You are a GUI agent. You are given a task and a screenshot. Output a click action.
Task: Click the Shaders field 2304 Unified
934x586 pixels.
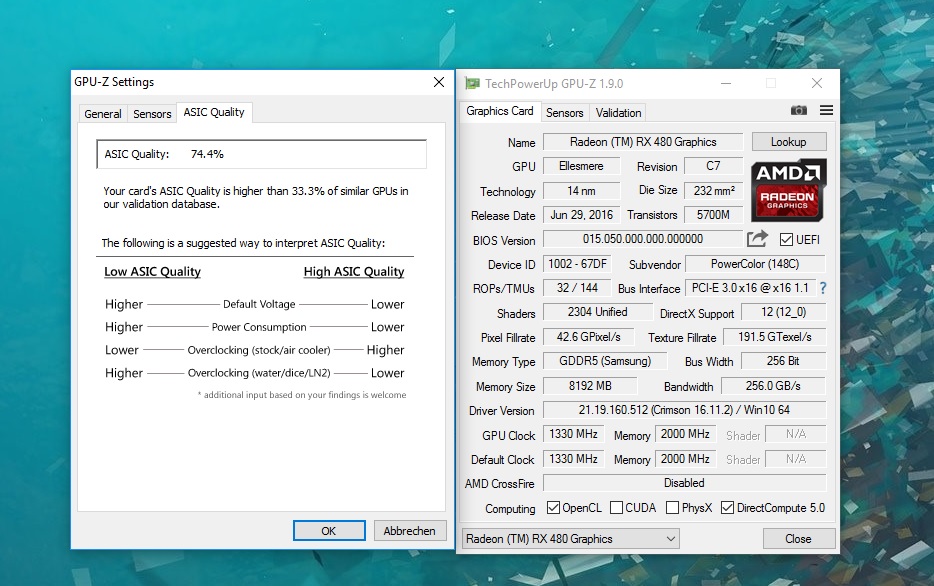597,312
